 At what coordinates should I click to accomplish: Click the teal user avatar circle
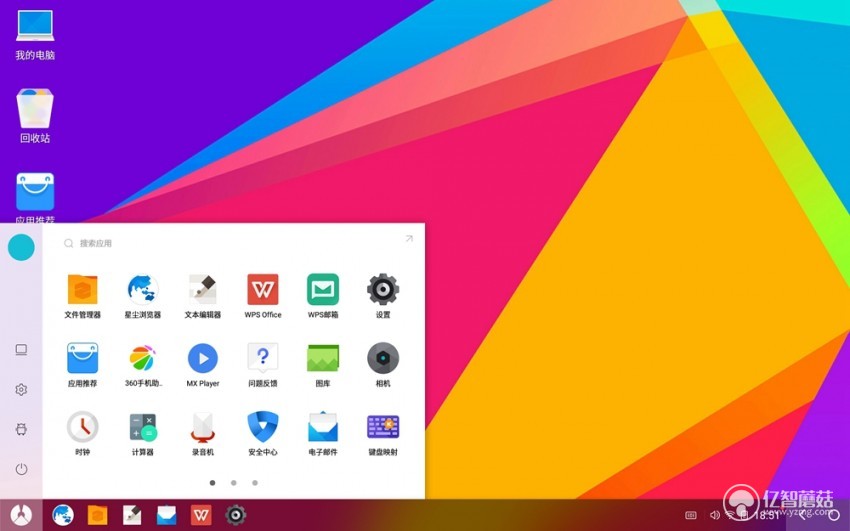21,247
